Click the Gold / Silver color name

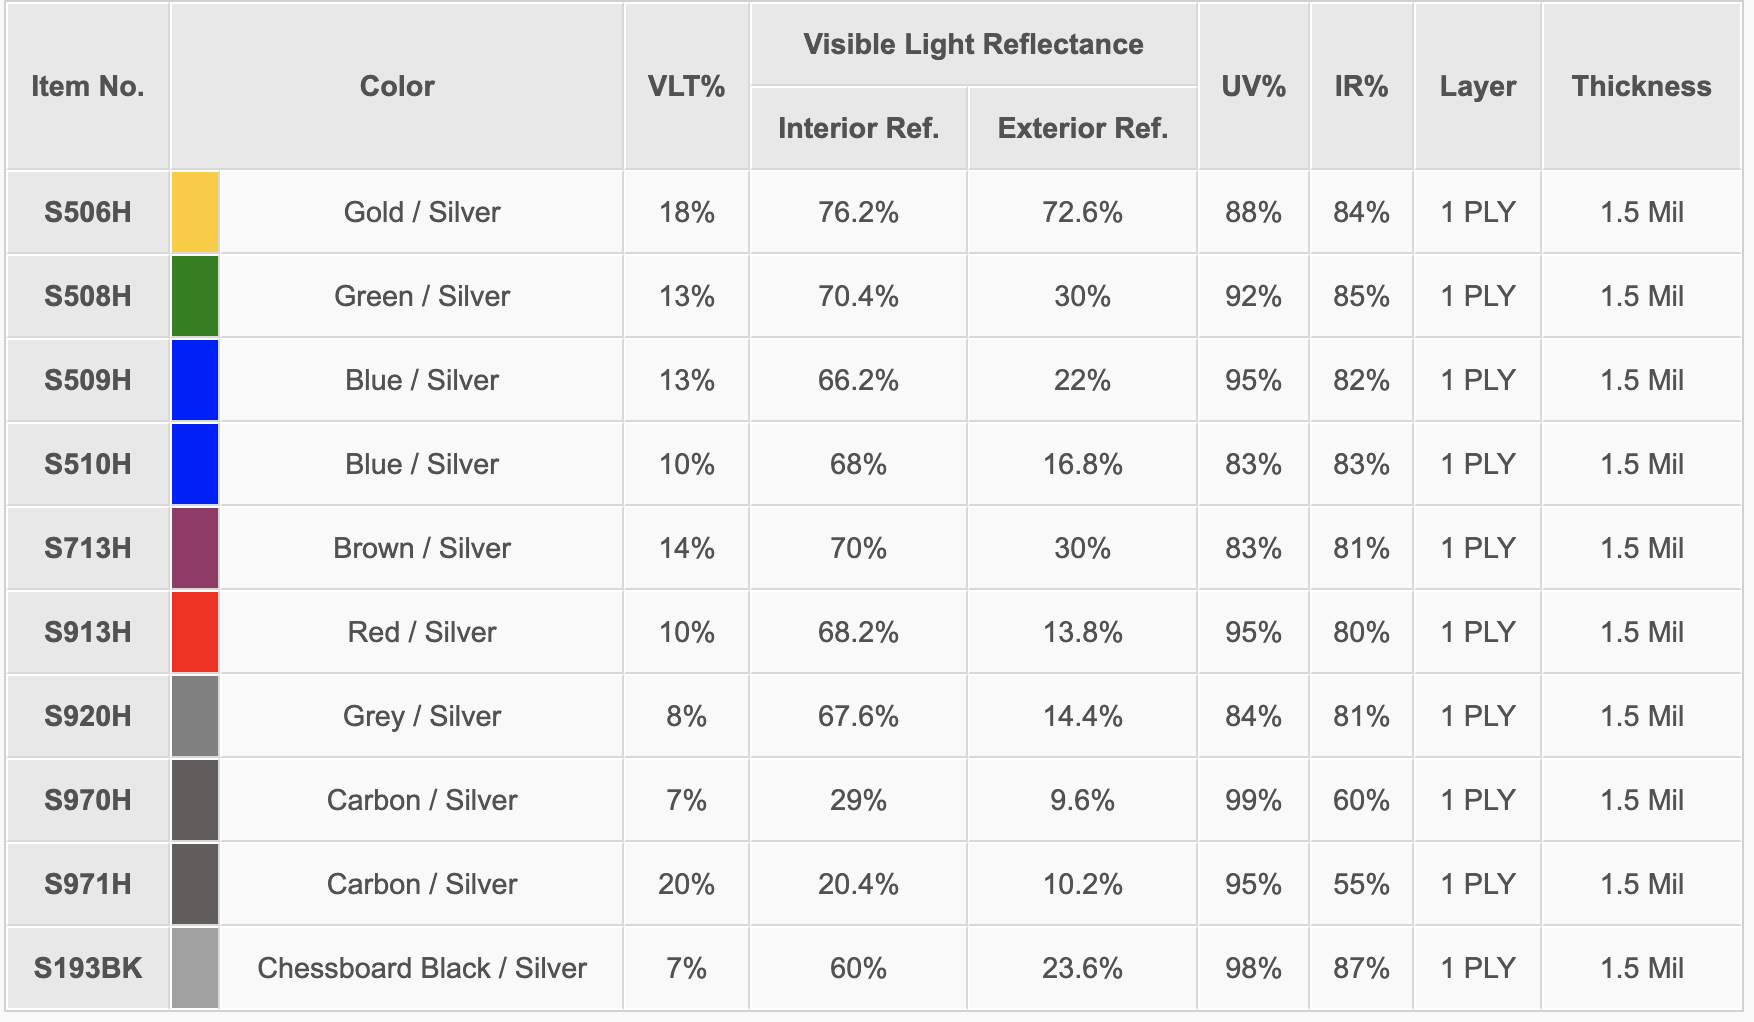point(422,212)
